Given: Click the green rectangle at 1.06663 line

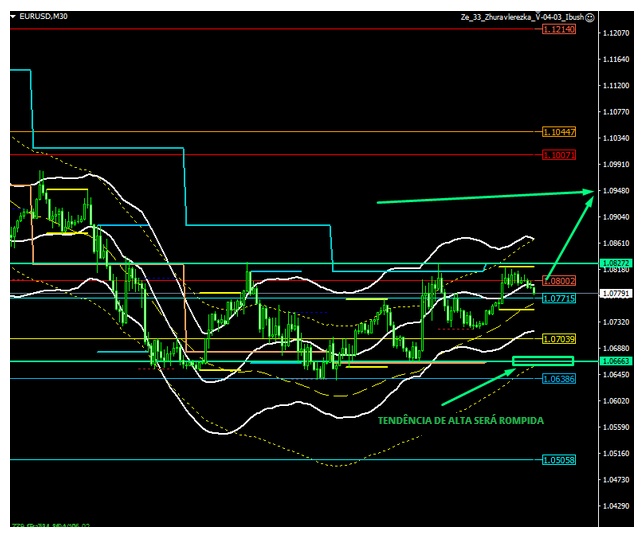Looking at the screenshot, I should coord(542,360).
